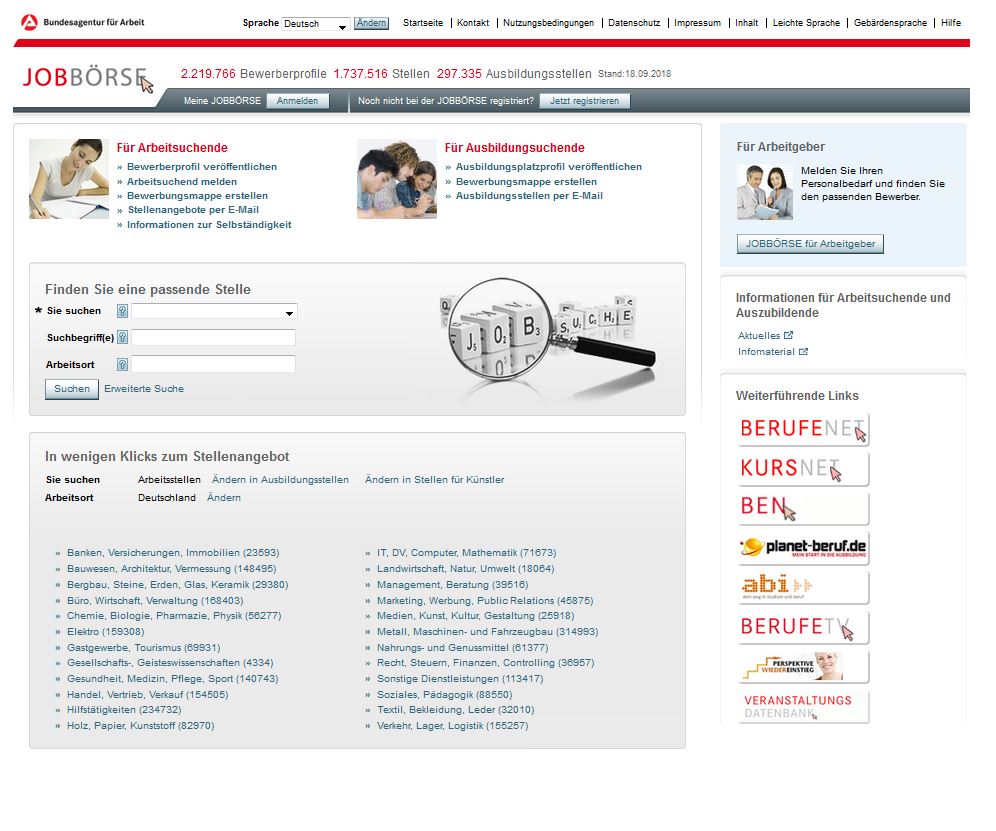Screen dimensions: 996x831
Task: Open the KURSNET logo link
Action: (804, 469)
